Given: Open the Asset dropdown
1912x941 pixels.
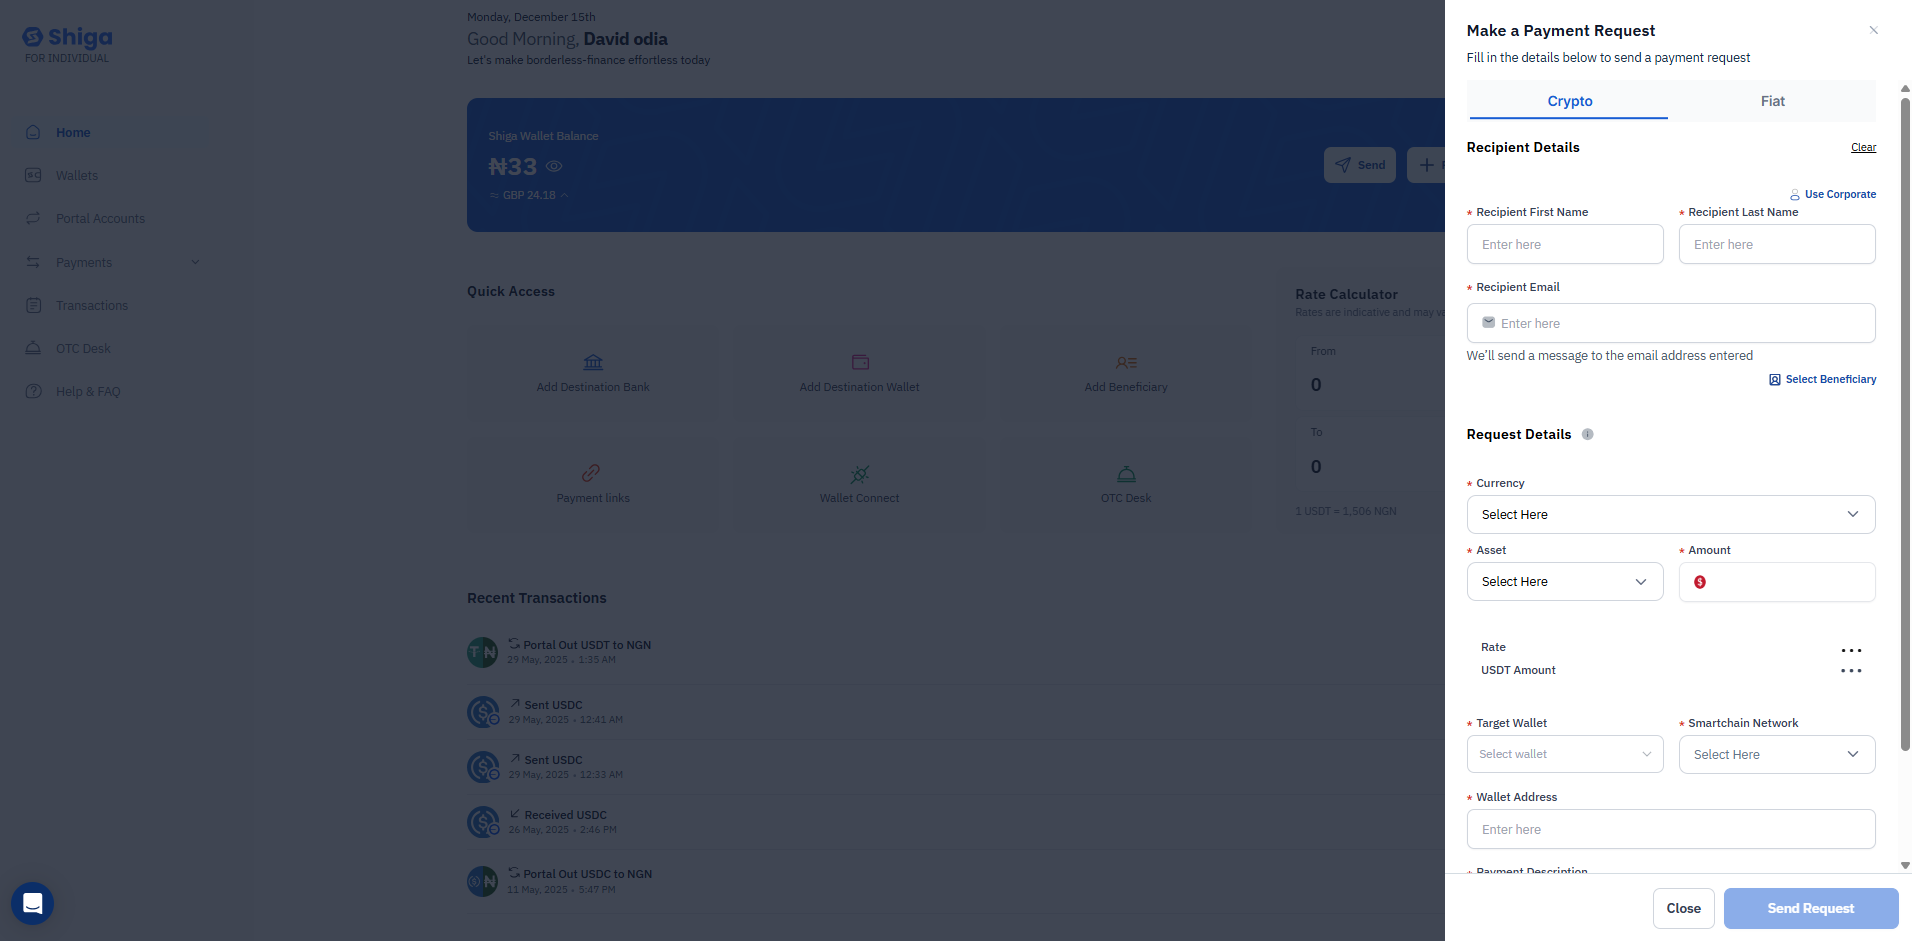Looking at the screenshot, I should pyautogui.click(x=1565, y=581).
